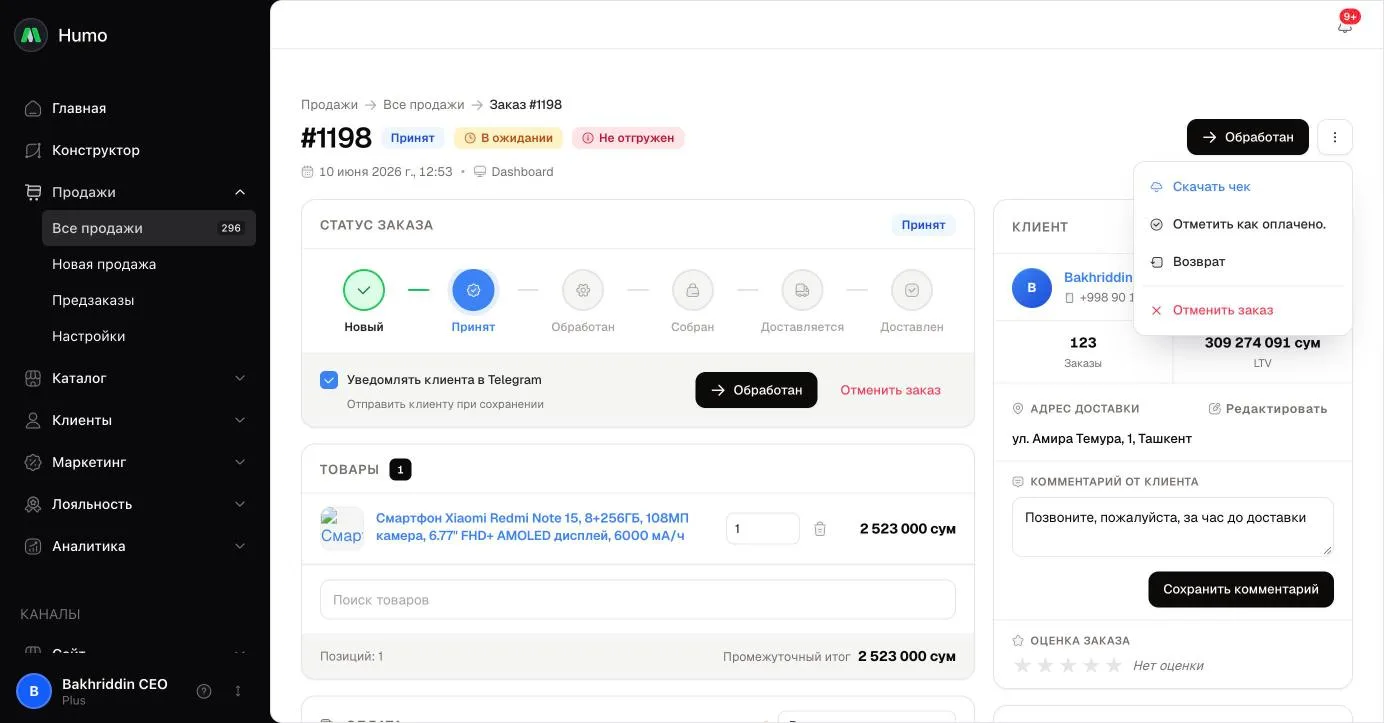Go to Все продажи in the breadcrumb

pos(424,105)
